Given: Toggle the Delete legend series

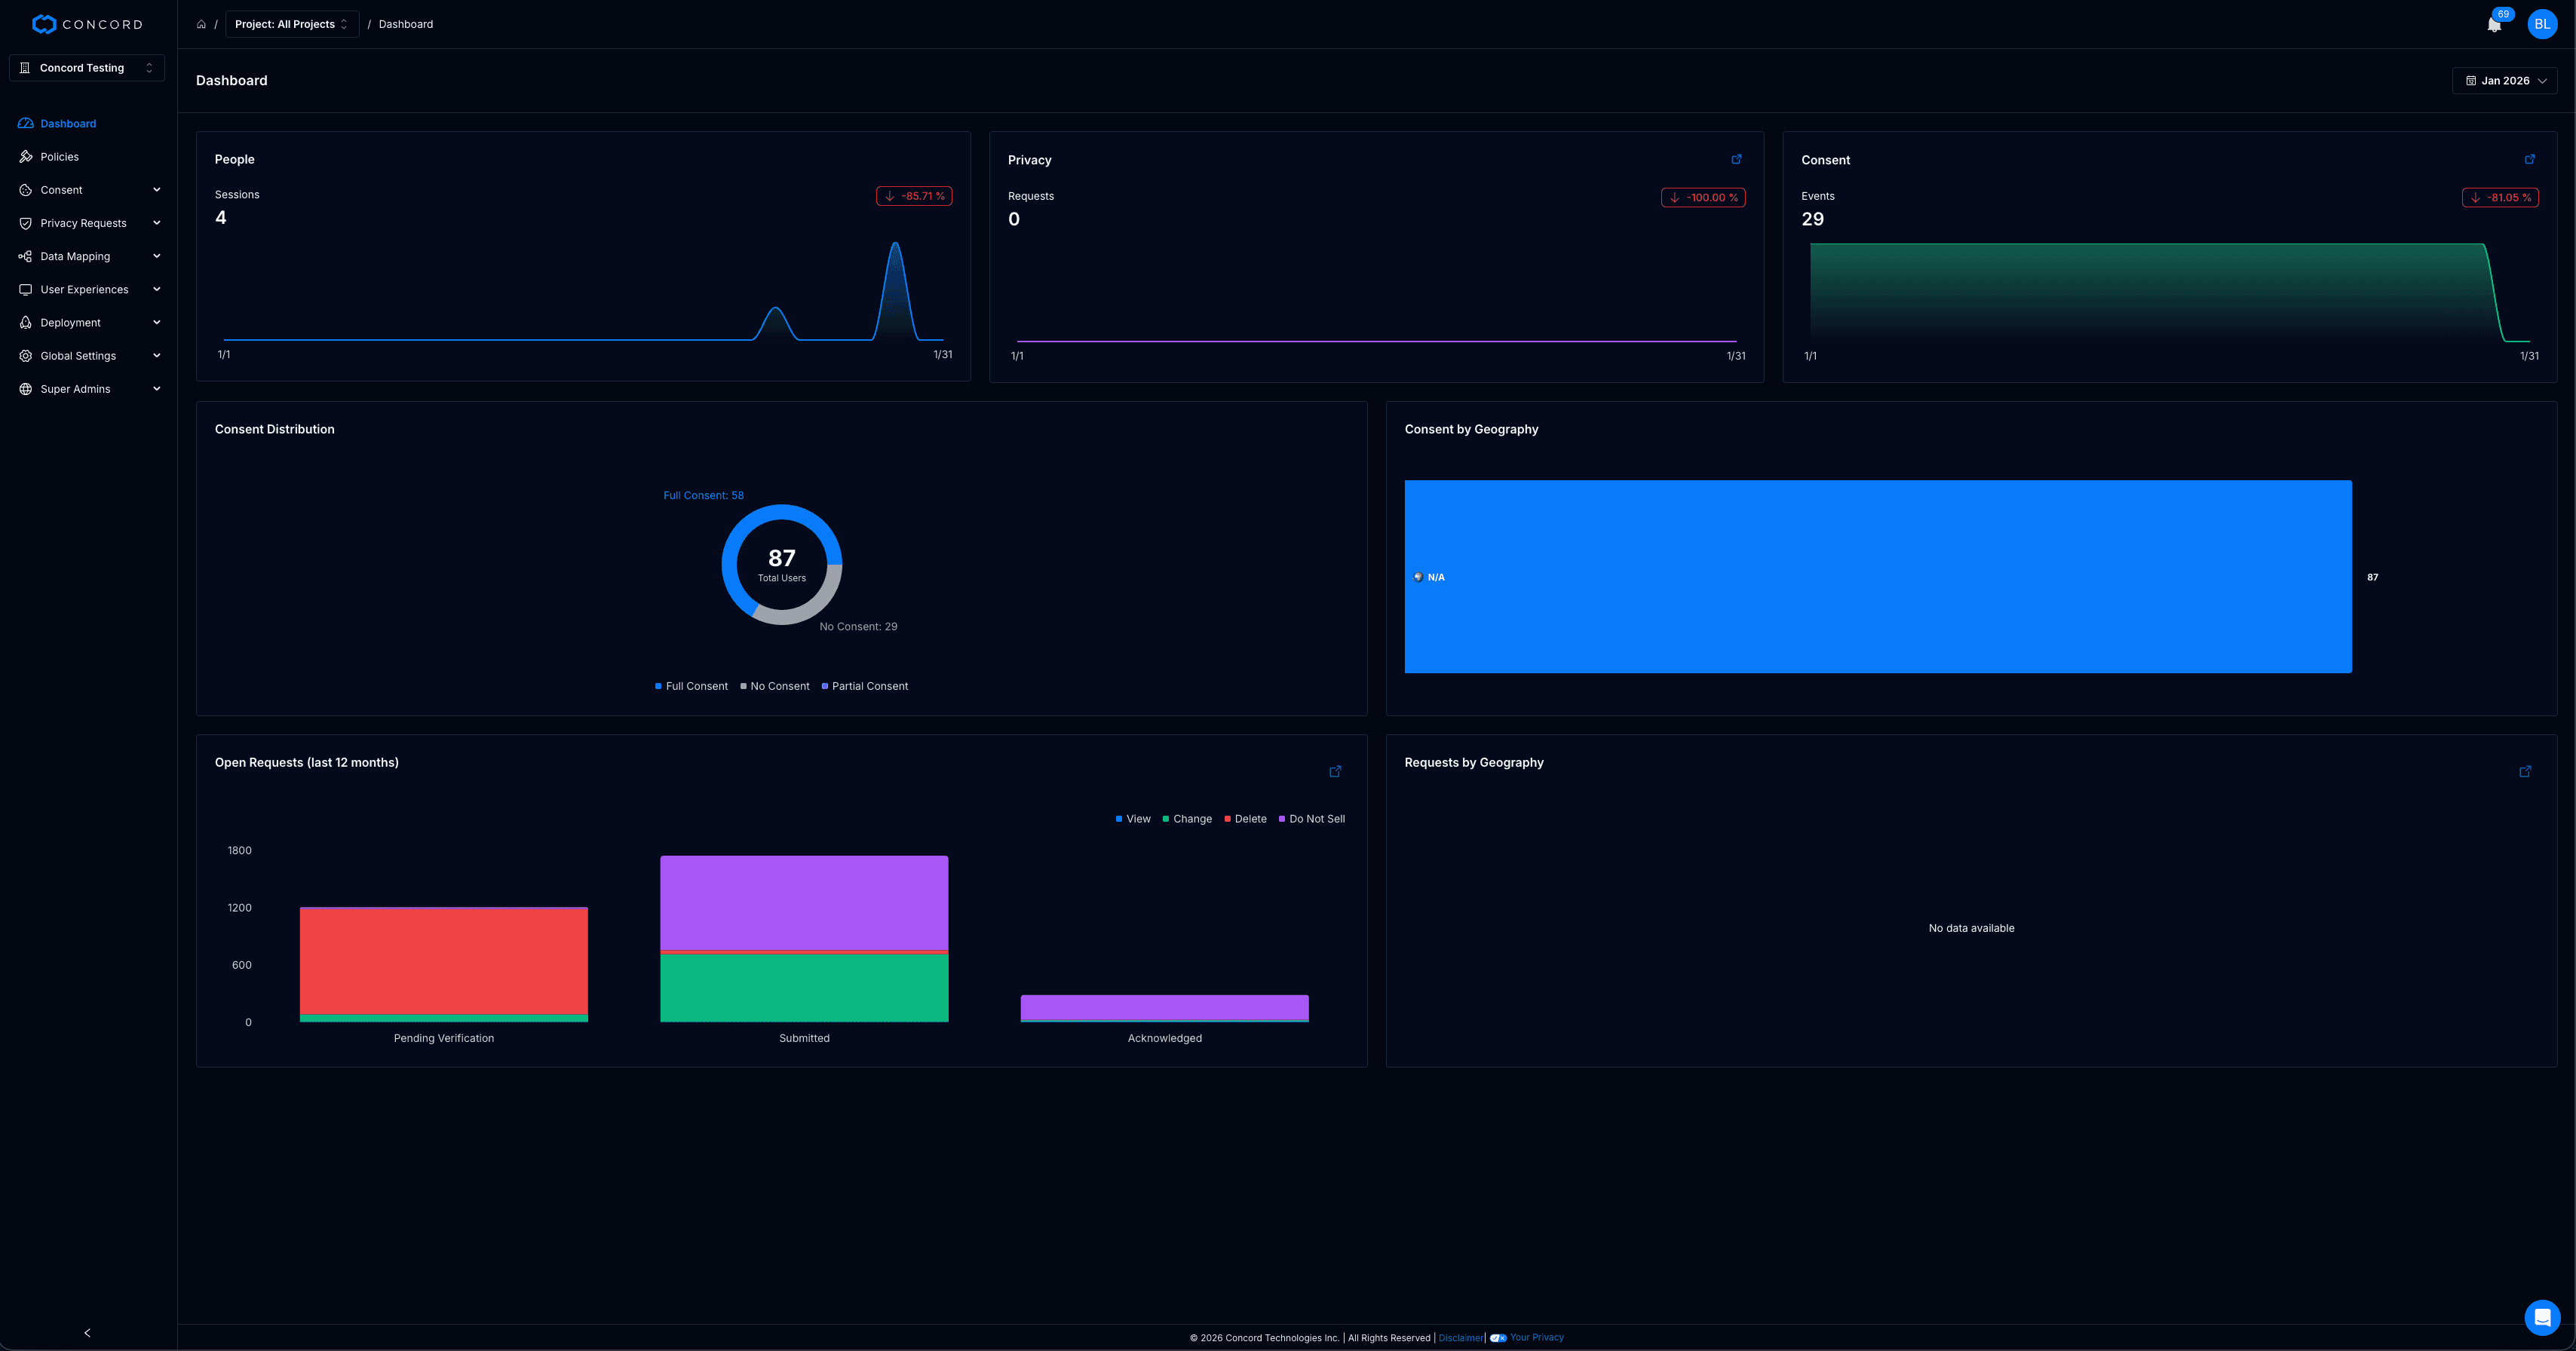Looking at the screenshot, I should (x=1245, y=819).
